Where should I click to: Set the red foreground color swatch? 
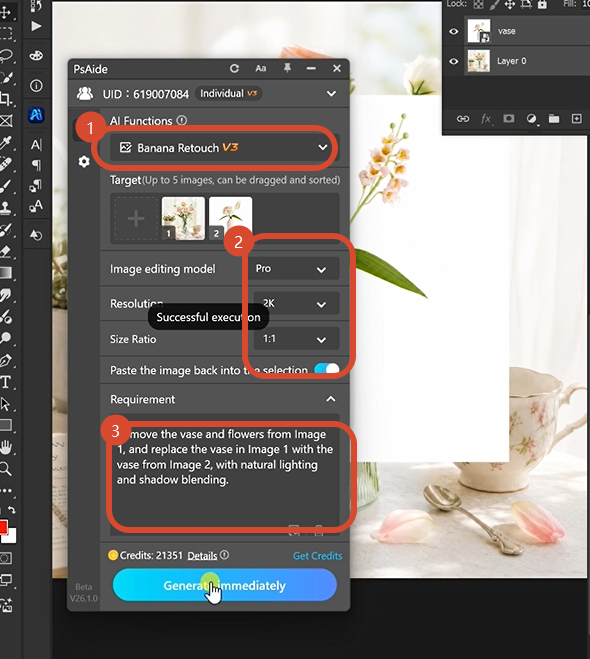tap(3, 526)
